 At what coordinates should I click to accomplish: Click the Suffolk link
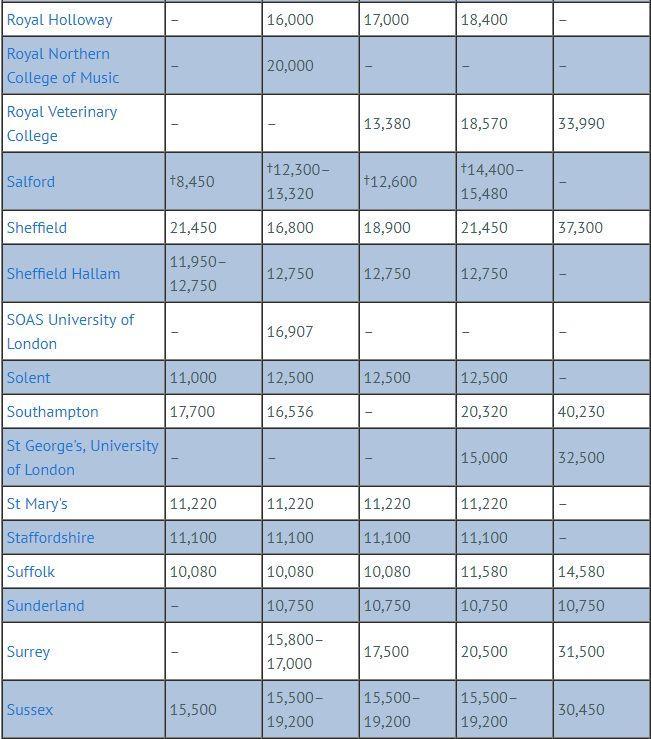pyautogui.click(x=31, y=571)
